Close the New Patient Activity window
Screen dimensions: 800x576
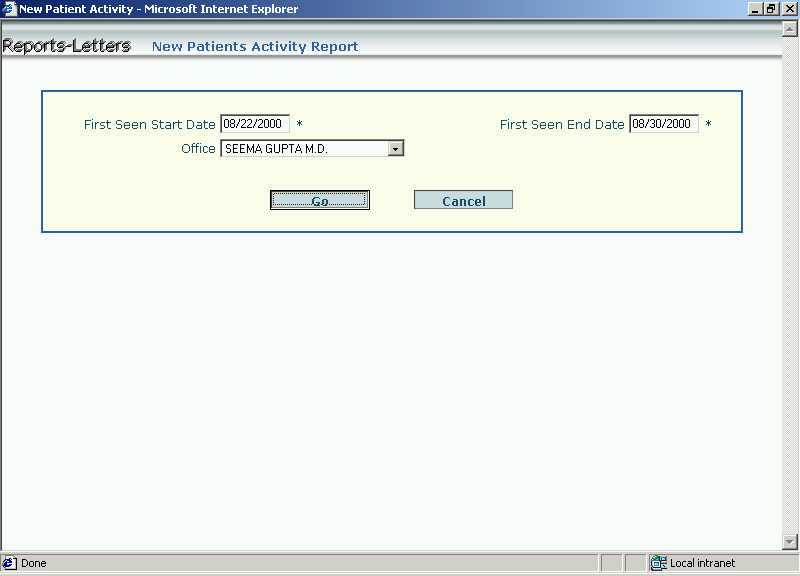789,9
